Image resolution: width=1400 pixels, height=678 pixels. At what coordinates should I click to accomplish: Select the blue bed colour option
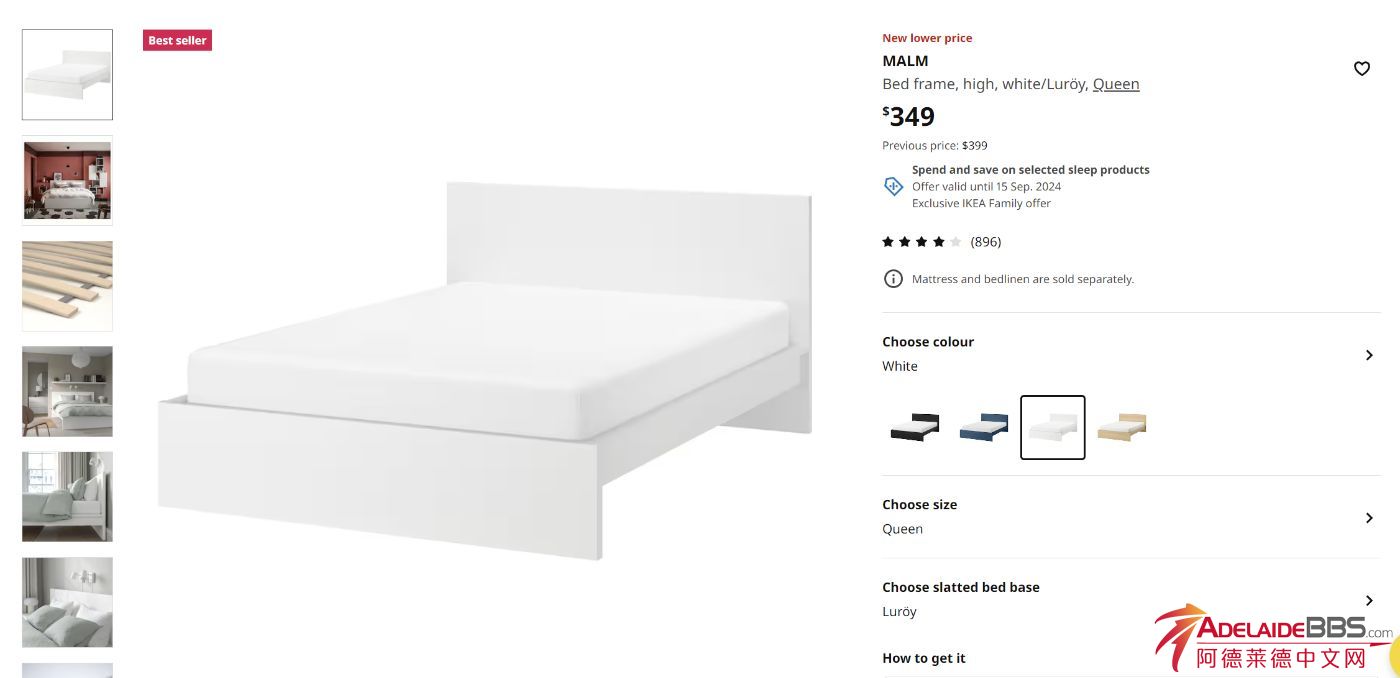tap(984, 427)
